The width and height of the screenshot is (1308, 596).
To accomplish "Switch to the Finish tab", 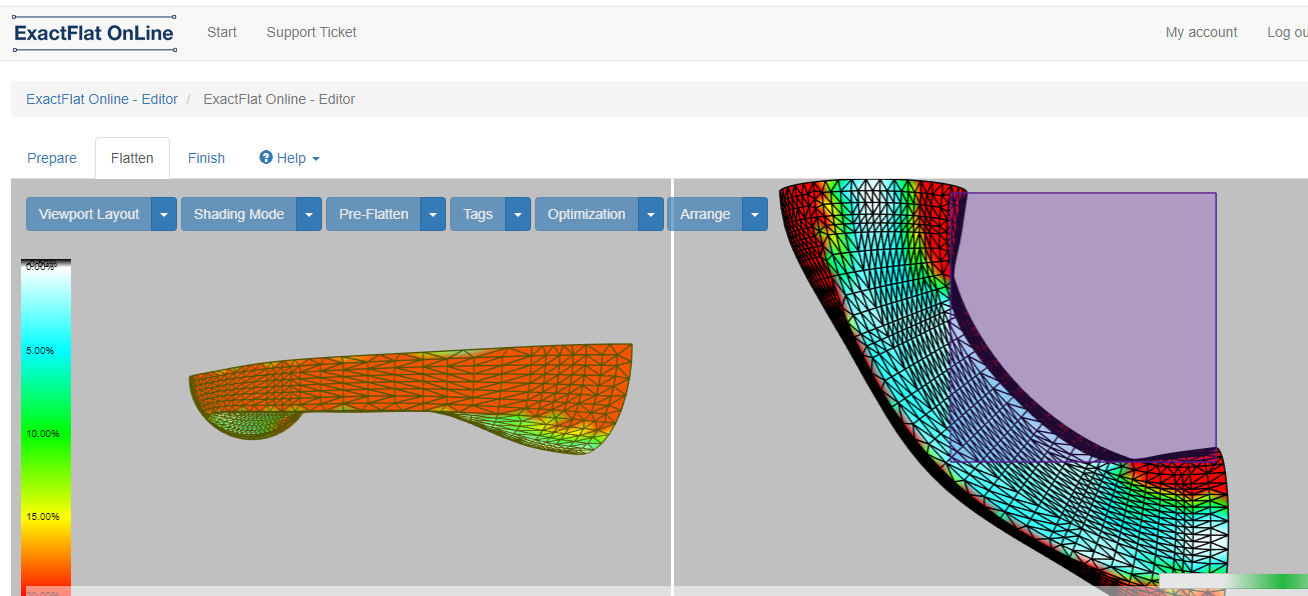I will [206, 158].
